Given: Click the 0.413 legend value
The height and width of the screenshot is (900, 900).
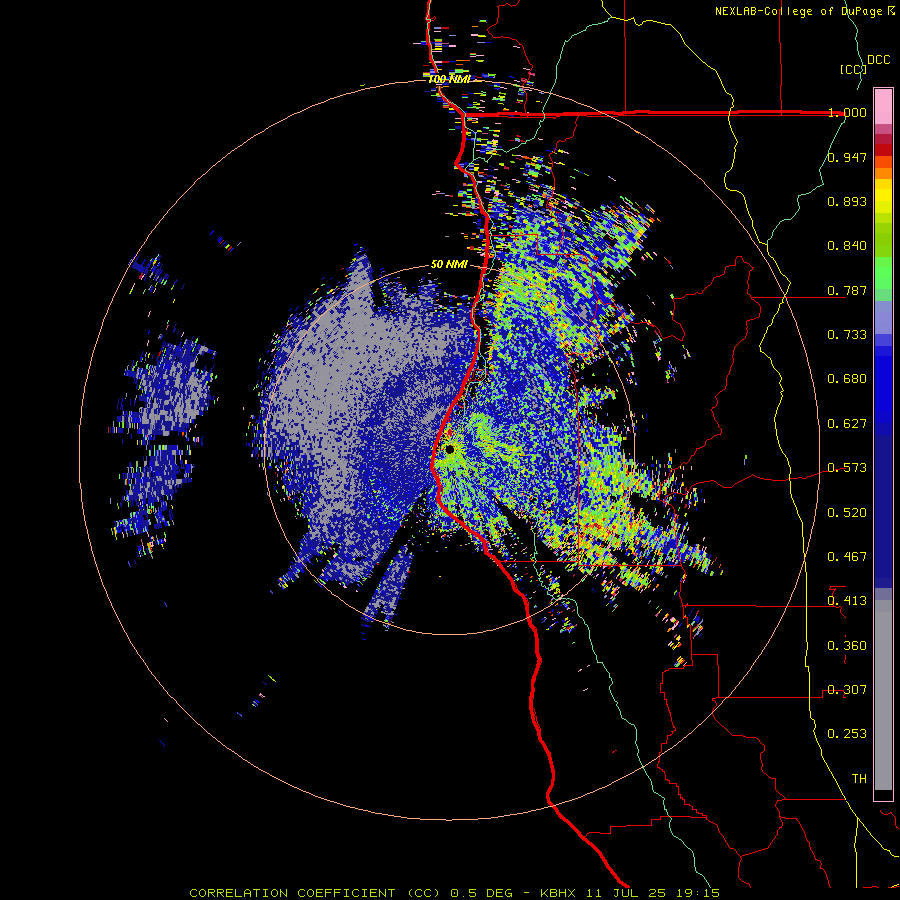Looking at the screenshot, I should click(x=847, y=601).
